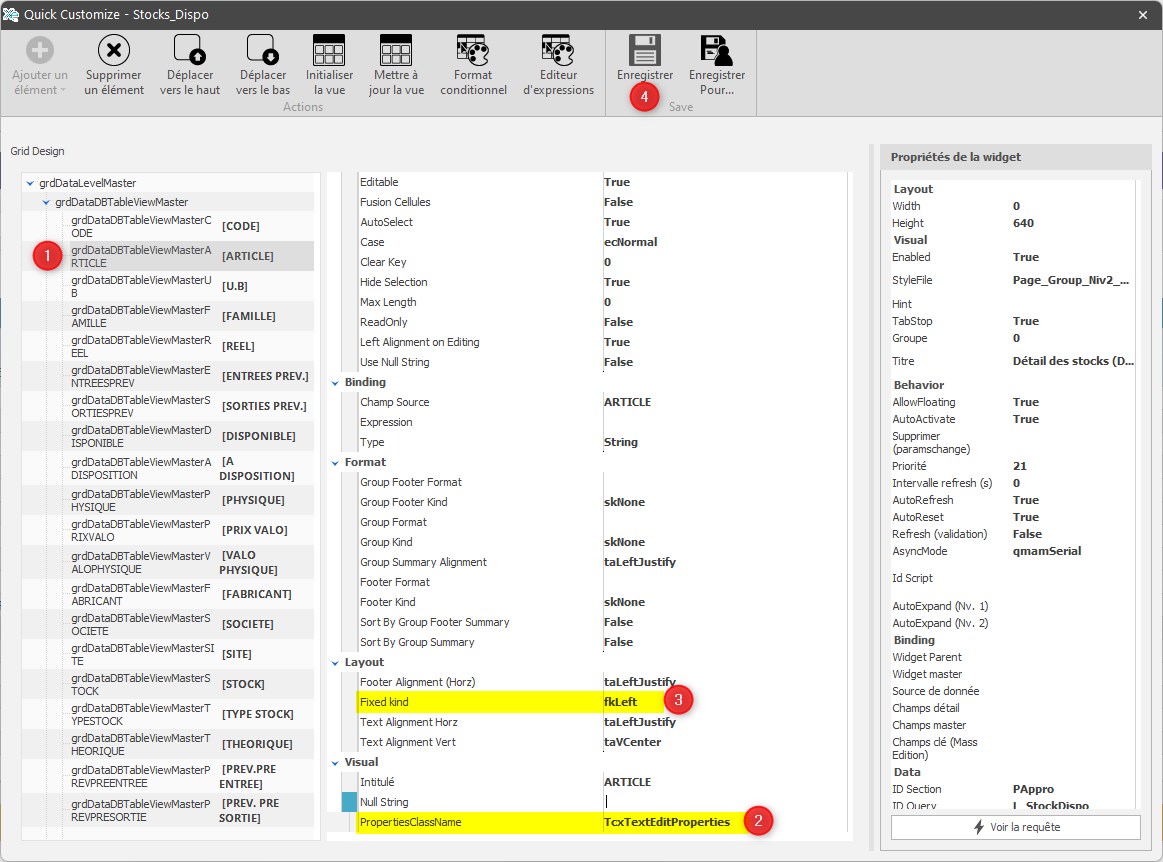This screenshot has height=862, width=1163.
Task: Collapse the grdDataDBTableViewMaster node
Action: [46, 202]
